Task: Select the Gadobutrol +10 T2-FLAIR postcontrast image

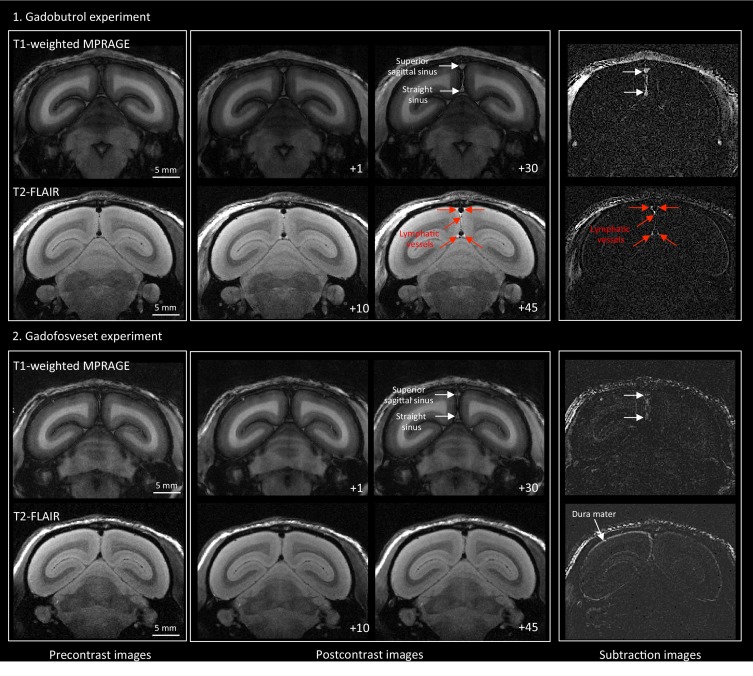Action: 283,252
